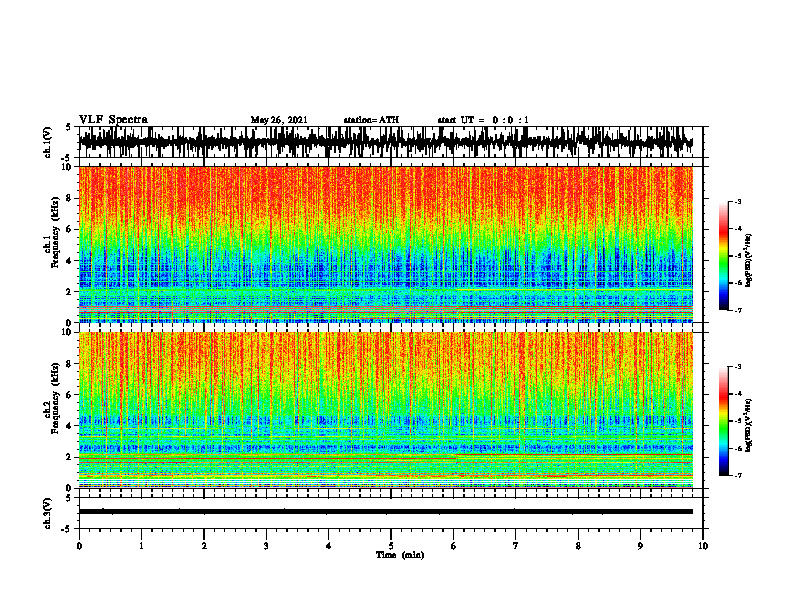
Task: Click tick label "6" on the Time axis
Action: (x=454, y=546)
